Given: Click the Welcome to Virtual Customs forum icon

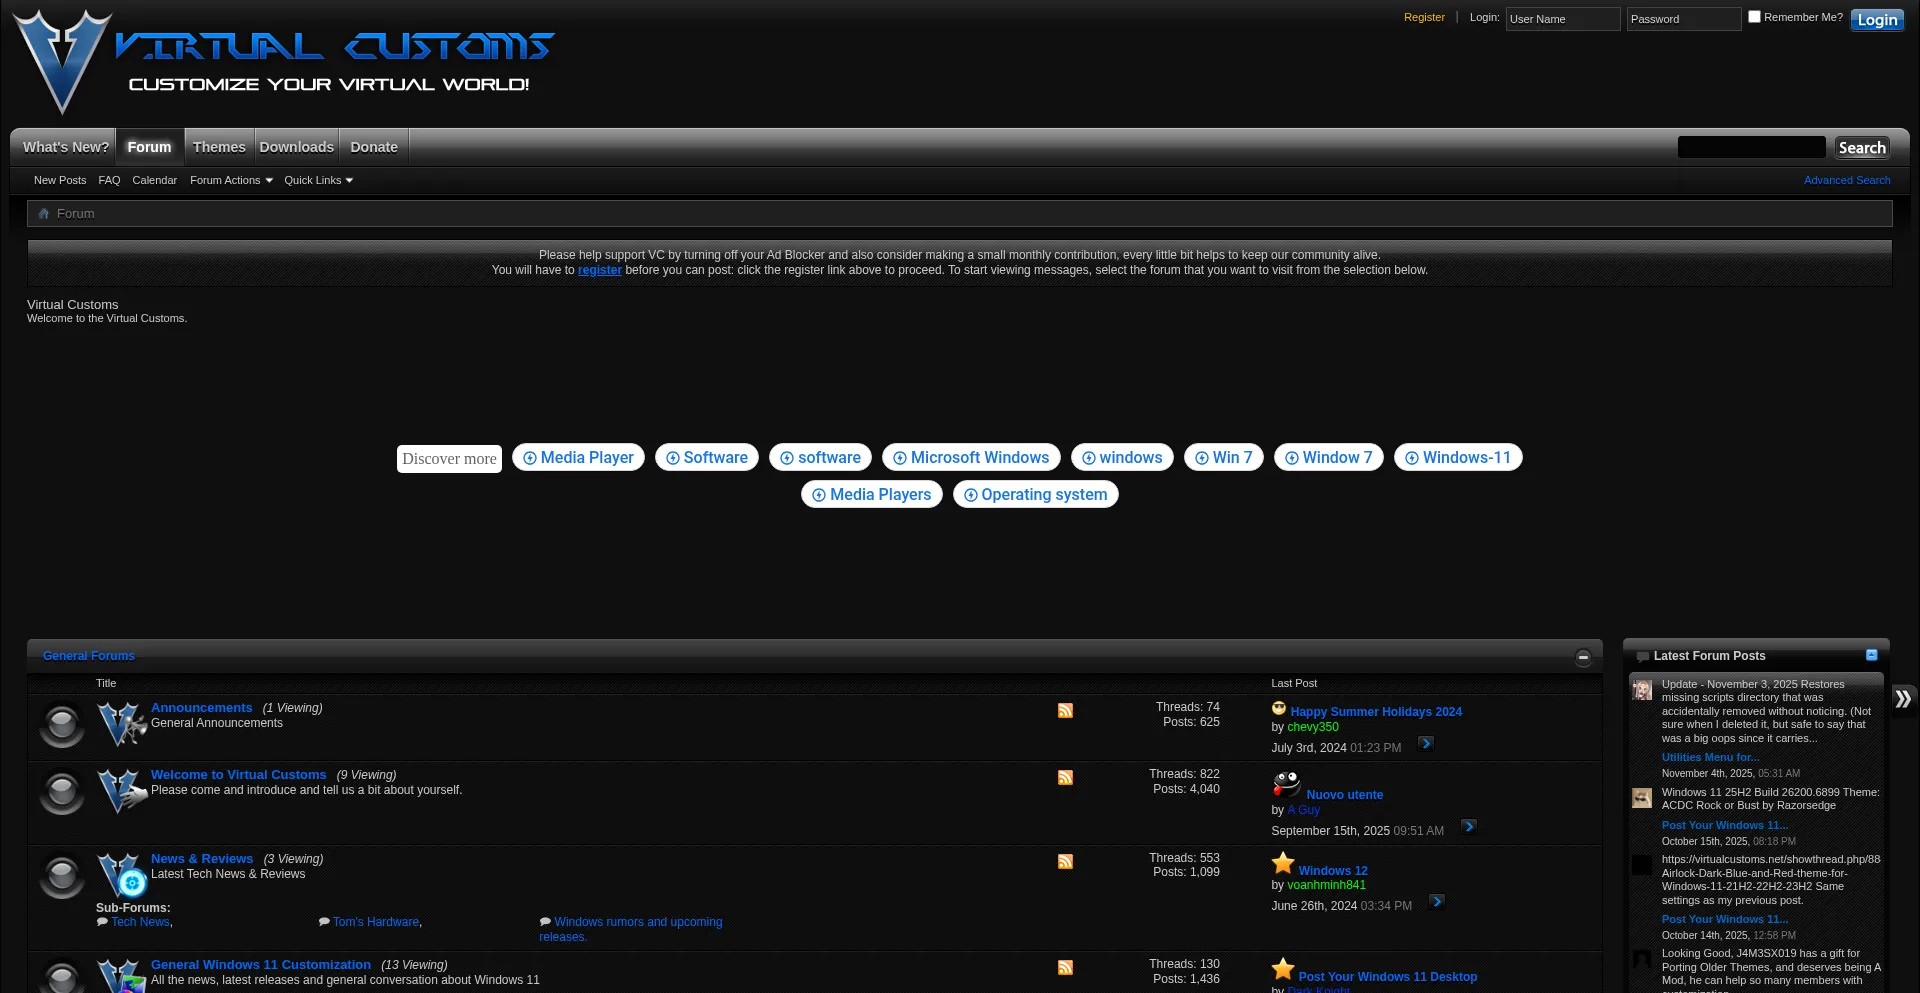Looking at the screenshot, I should pyautogui.click(x=121, y=790).
